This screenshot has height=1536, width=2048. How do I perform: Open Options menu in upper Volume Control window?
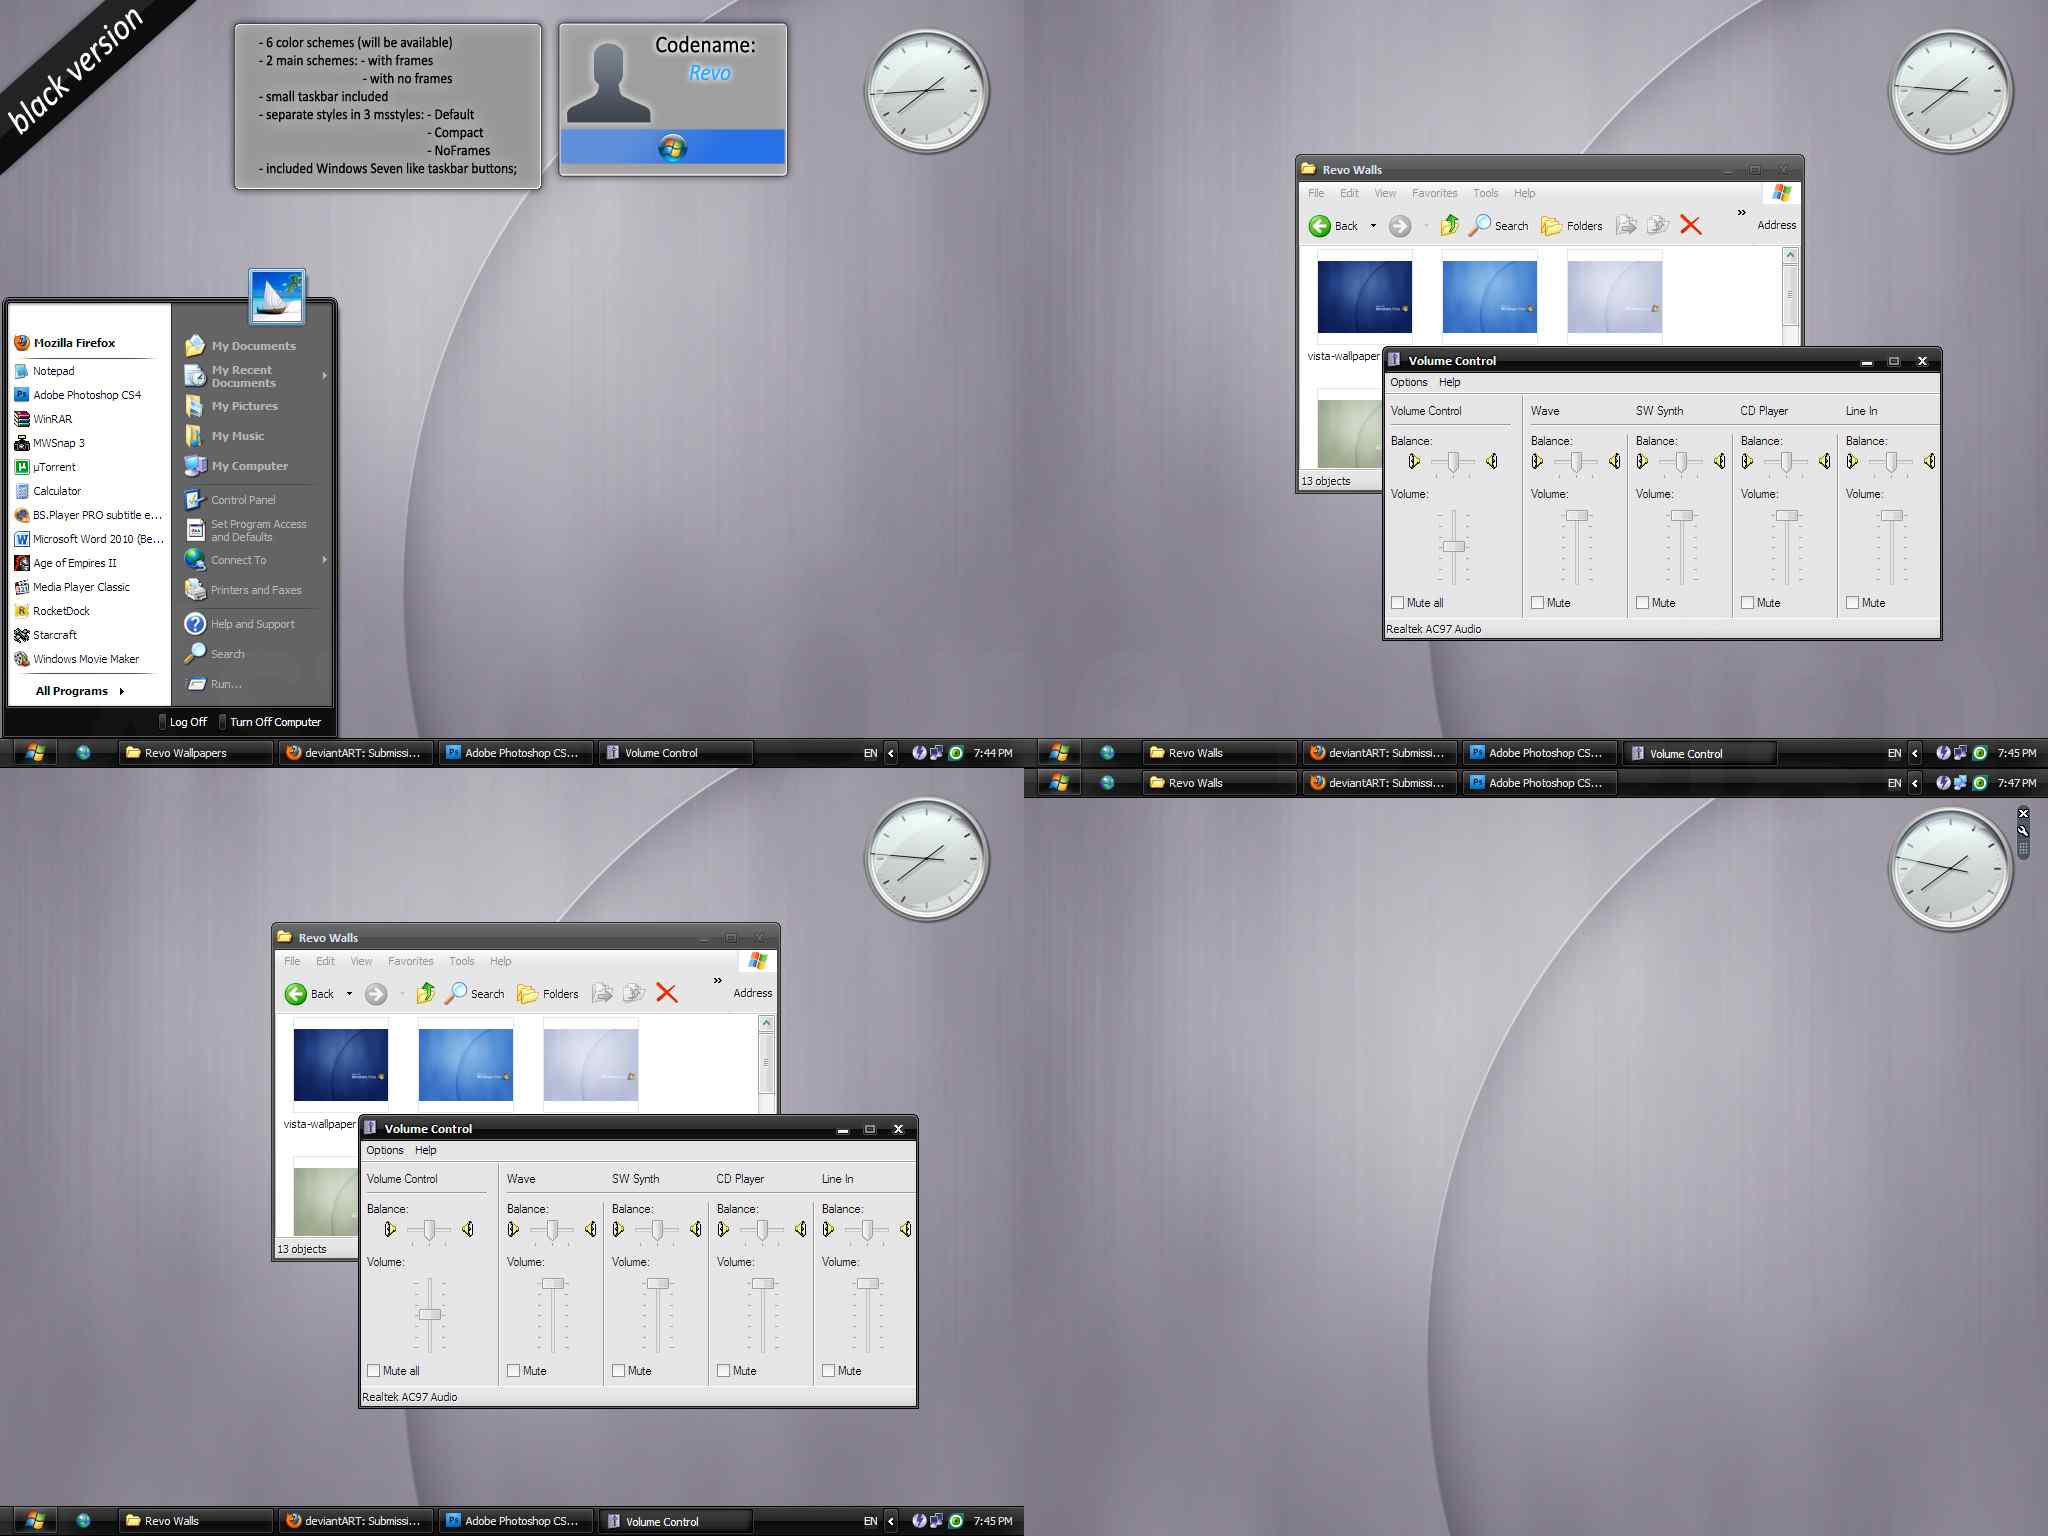[1408, 382]
